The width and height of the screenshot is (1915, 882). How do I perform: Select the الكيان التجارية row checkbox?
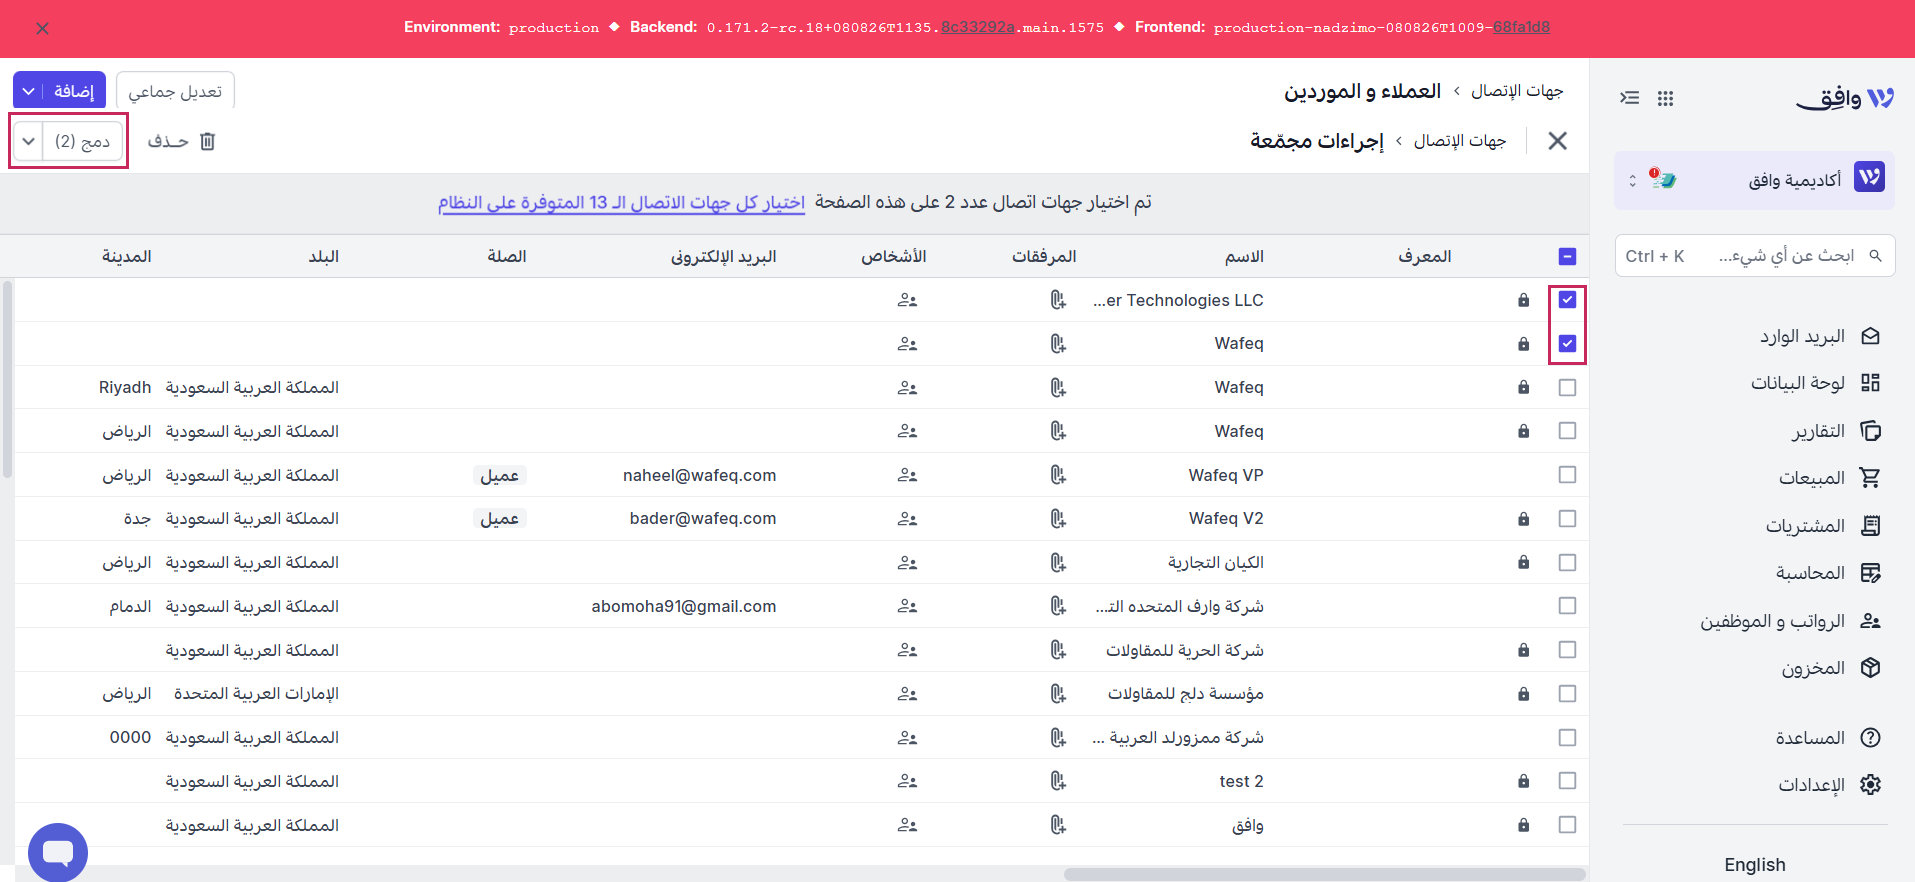[1567, 563]
